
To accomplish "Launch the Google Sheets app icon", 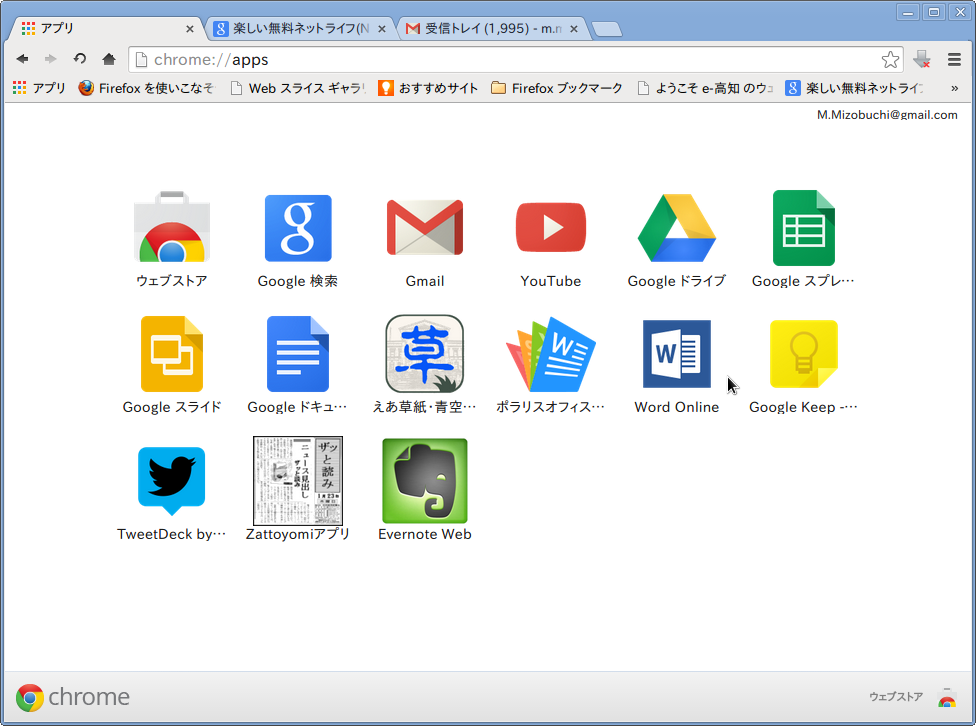I will 804,228.
